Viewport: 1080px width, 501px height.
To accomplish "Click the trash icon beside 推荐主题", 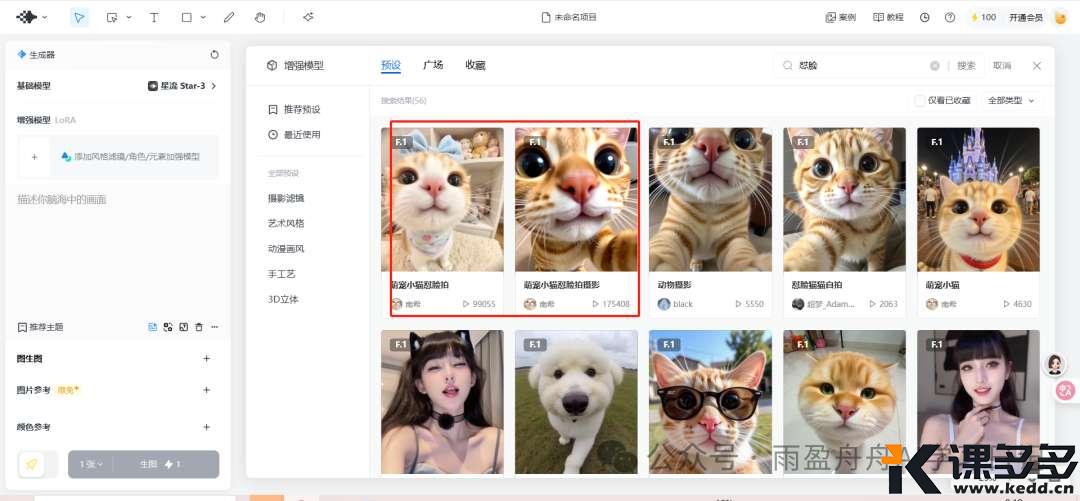I will coord(199,327).
